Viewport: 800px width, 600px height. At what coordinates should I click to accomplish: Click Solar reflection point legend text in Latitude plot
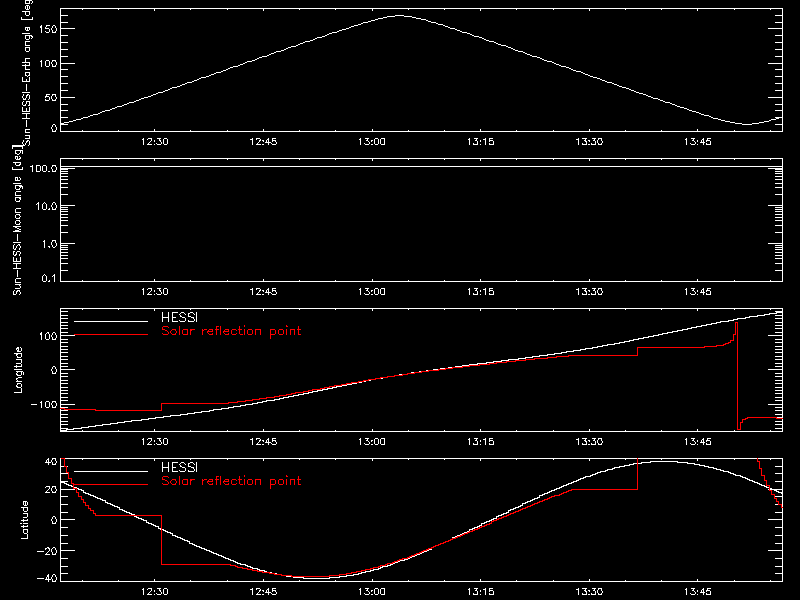231,481
